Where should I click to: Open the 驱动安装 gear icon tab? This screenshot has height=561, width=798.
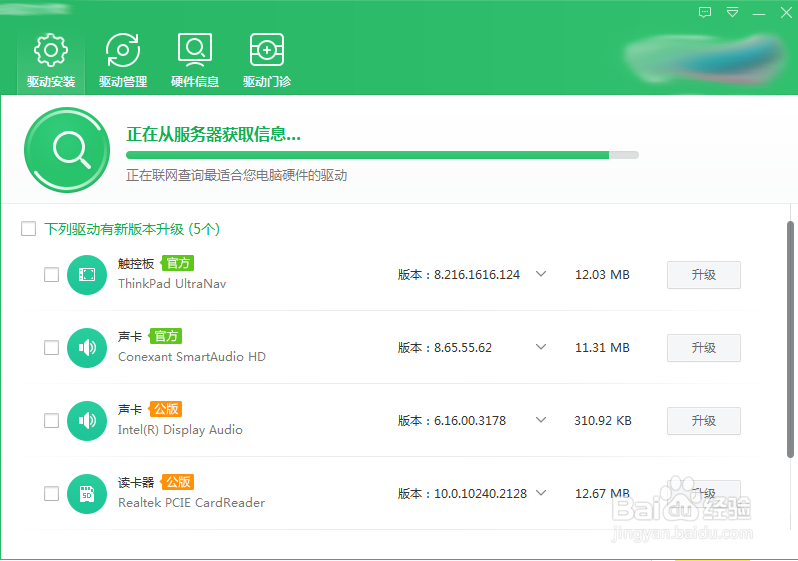pos(50,50)
